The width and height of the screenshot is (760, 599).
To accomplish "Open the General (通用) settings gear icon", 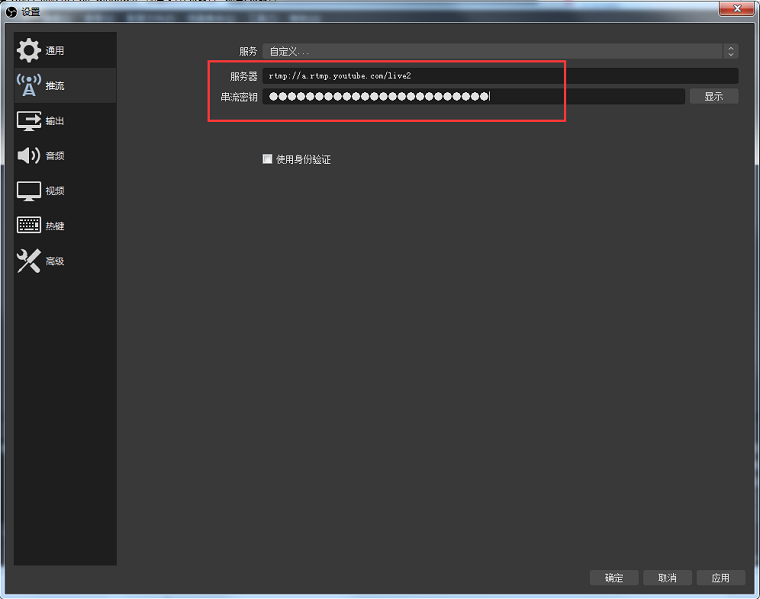I will coord(29,50).
